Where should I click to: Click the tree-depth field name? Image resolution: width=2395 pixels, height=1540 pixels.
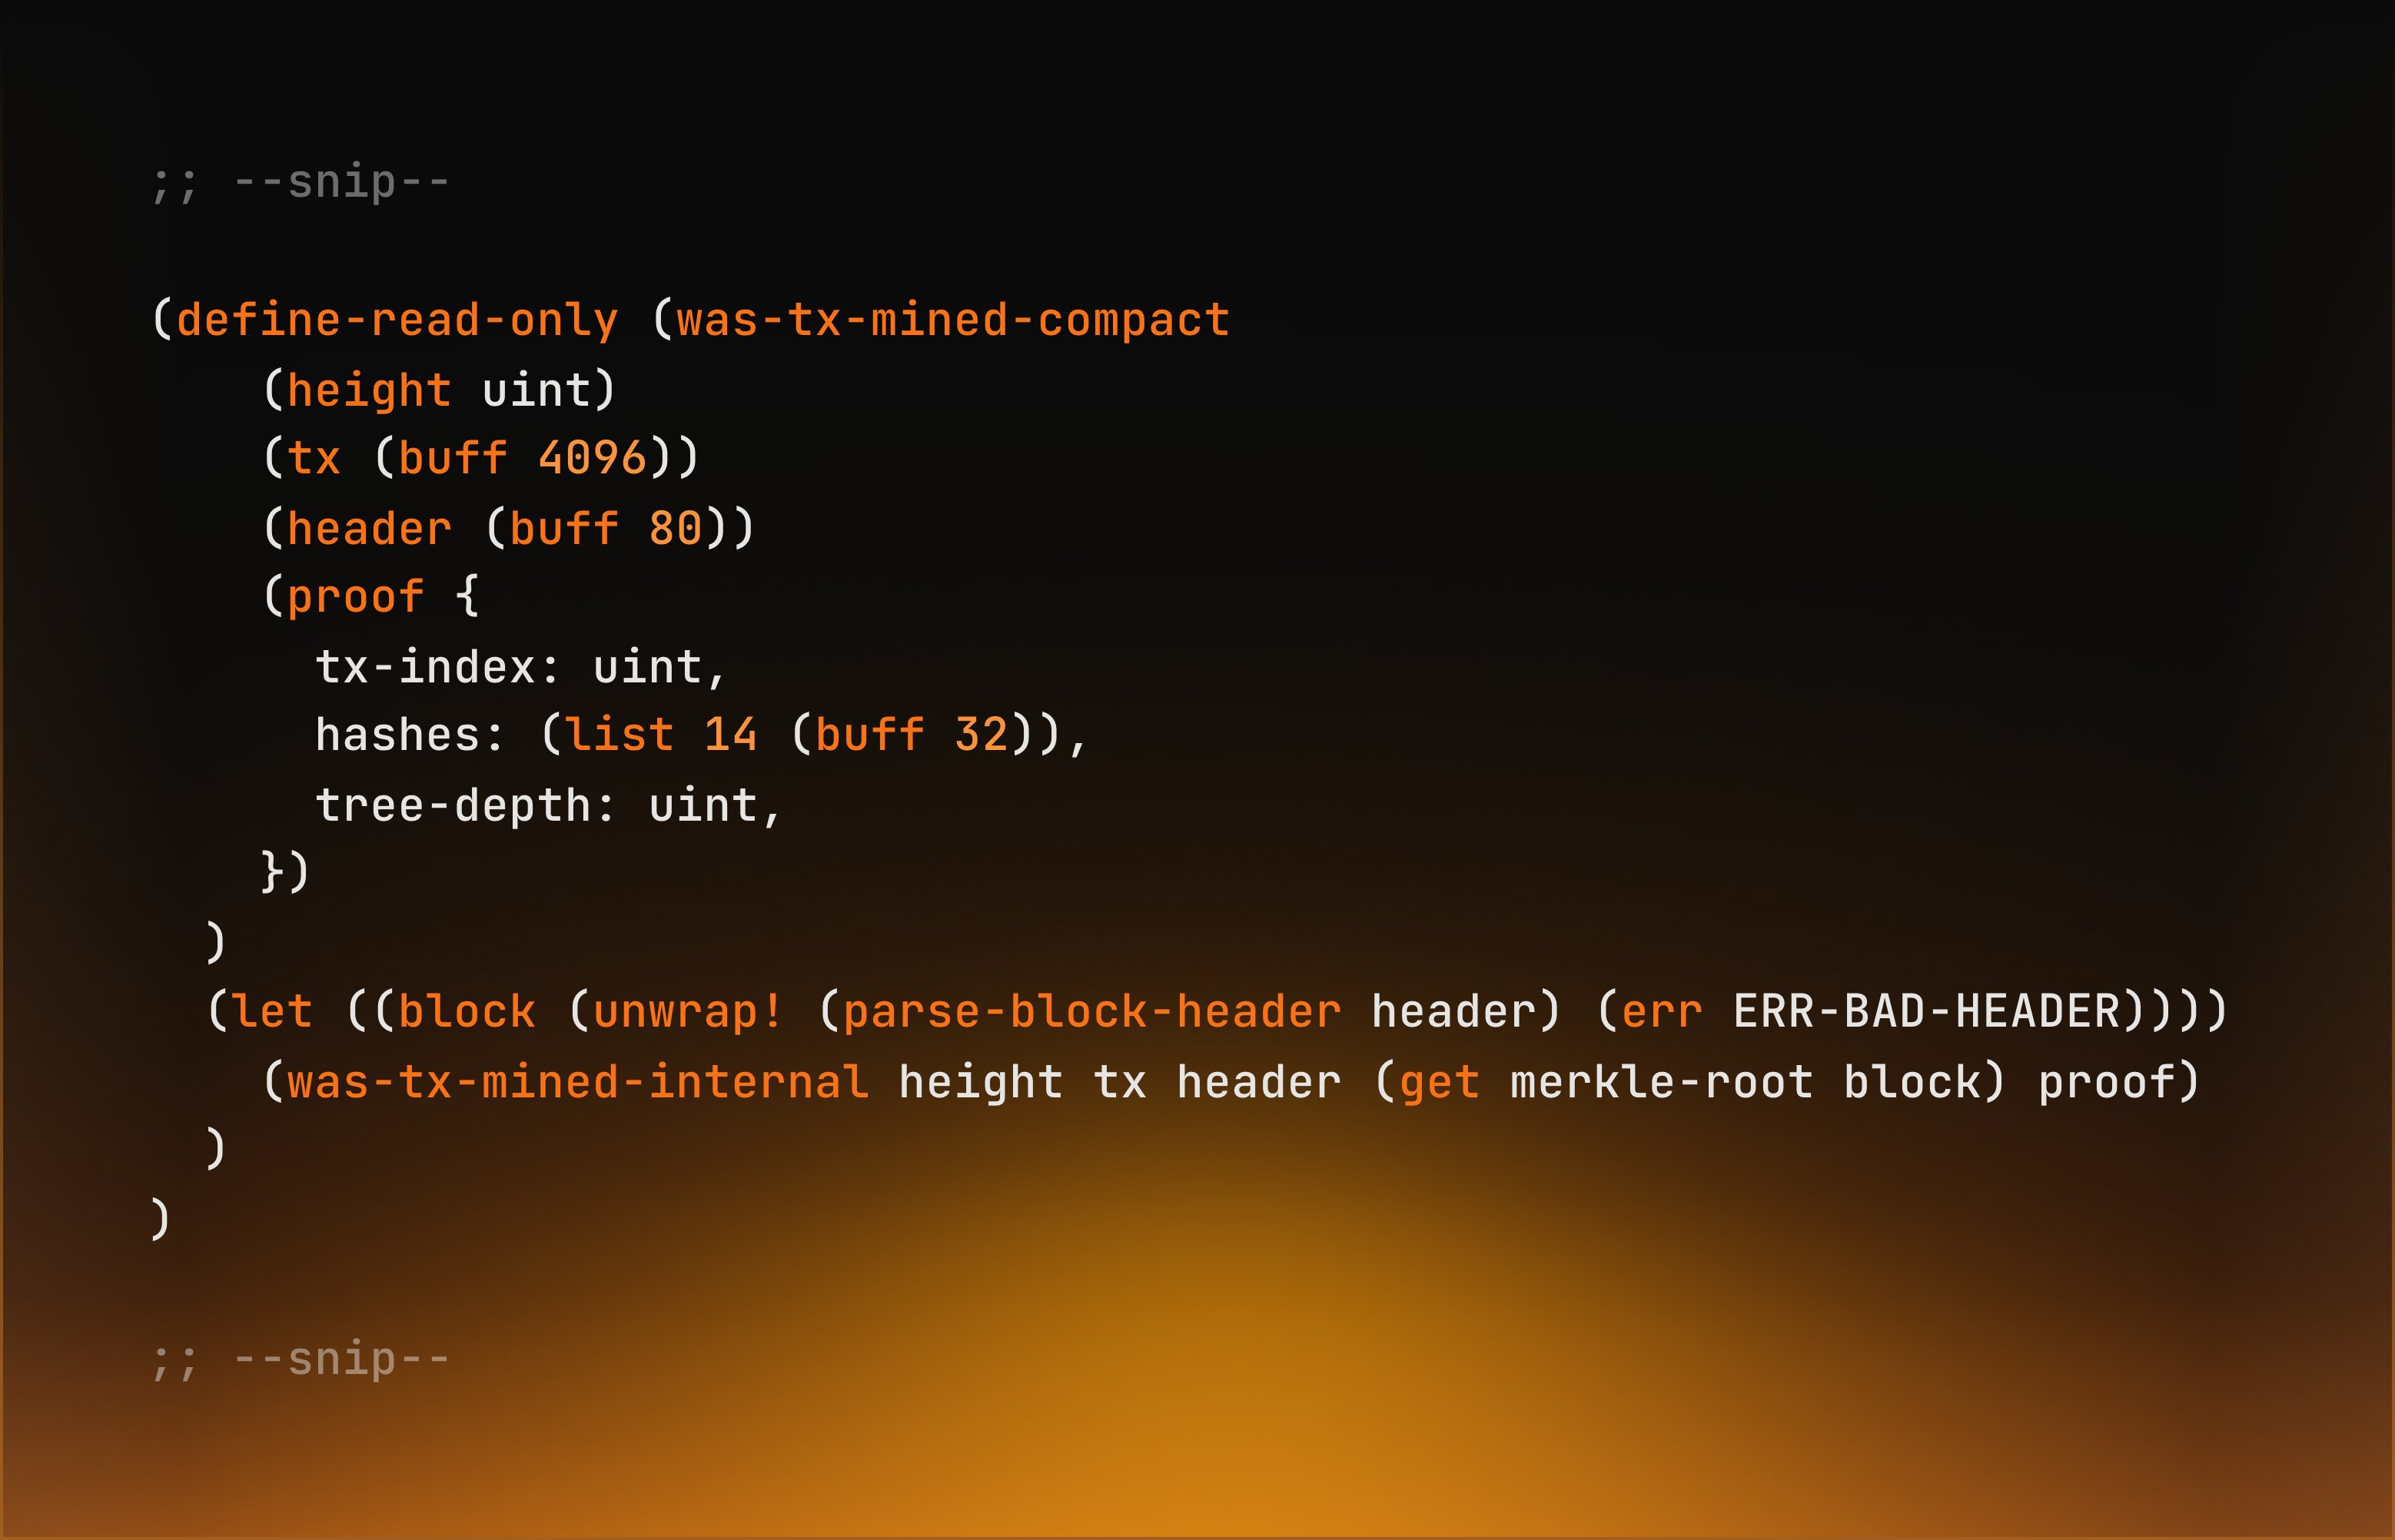tap(452, 805)
